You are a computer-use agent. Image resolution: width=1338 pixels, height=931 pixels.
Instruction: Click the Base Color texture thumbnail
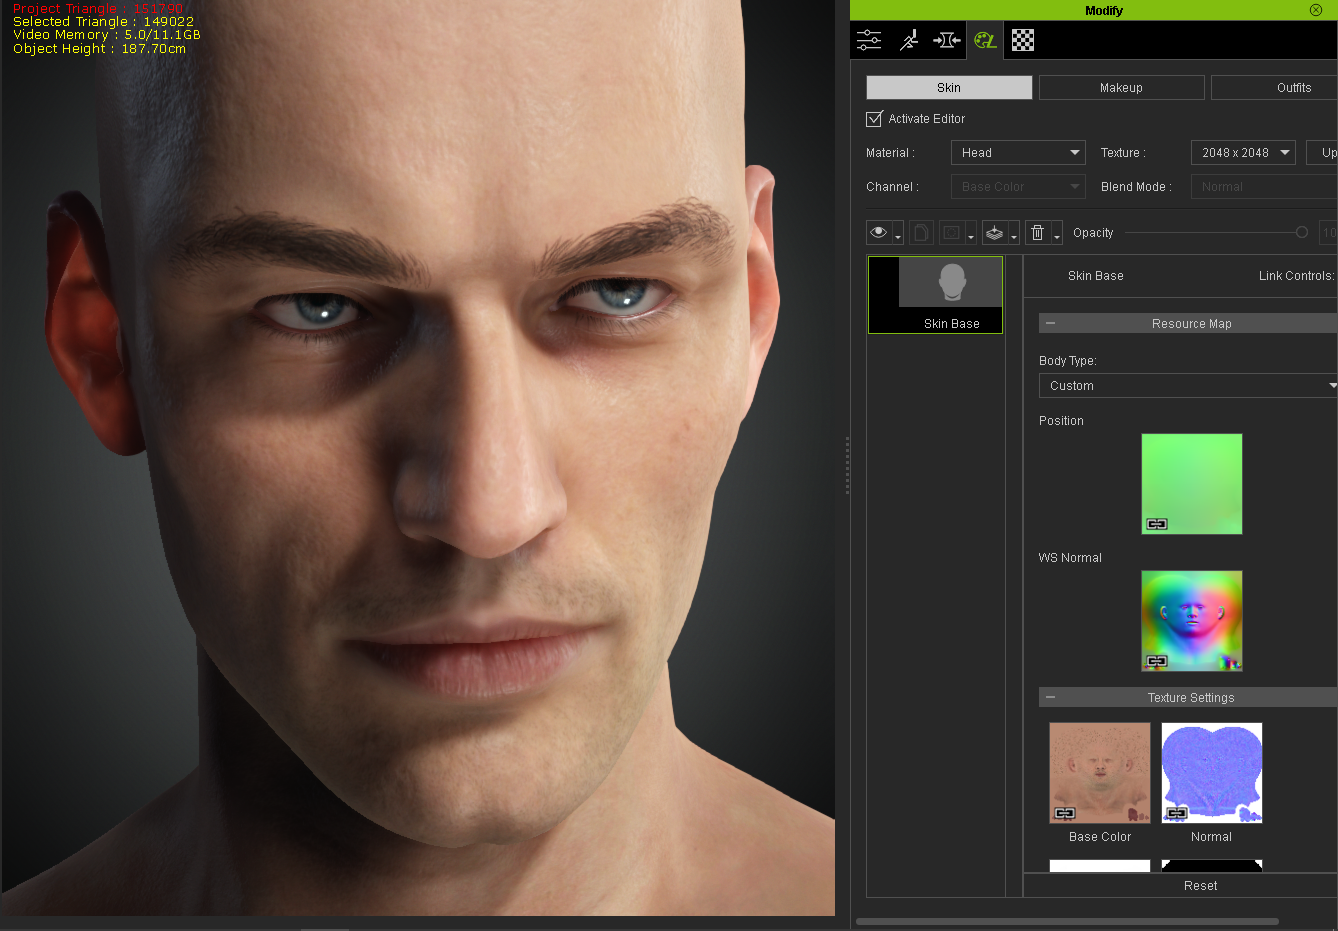pos(1100,773)
